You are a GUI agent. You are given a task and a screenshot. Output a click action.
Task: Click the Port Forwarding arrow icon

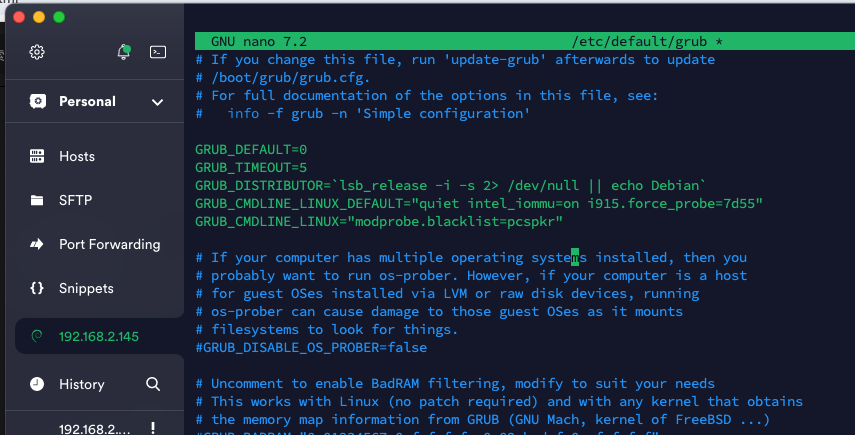(37, 244)
